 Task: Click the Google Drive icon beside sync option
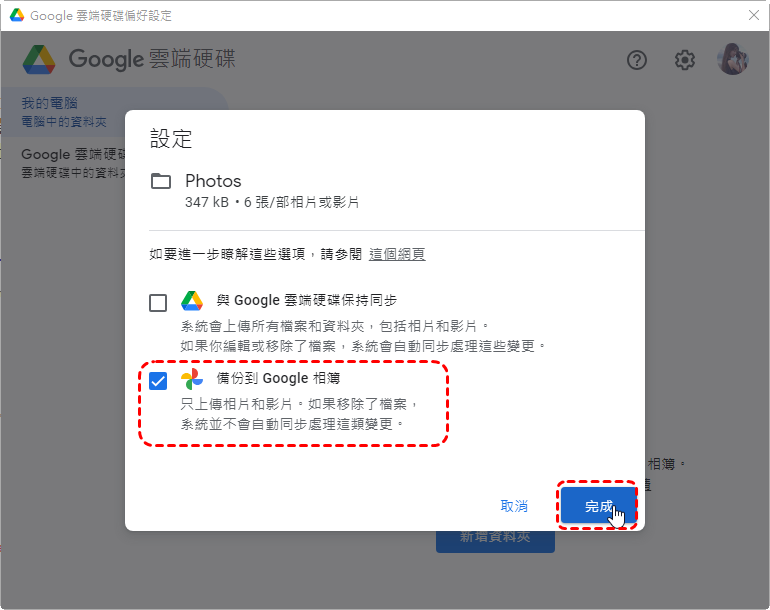[192, 301]
